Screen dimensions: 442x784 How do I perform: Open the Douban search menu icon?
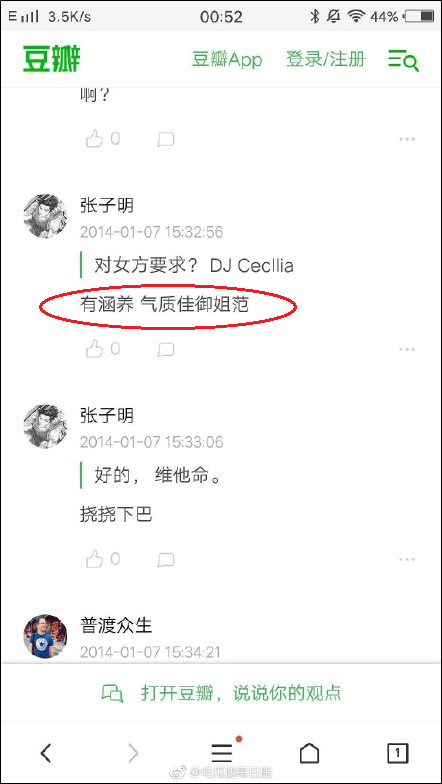click(404, 60)
